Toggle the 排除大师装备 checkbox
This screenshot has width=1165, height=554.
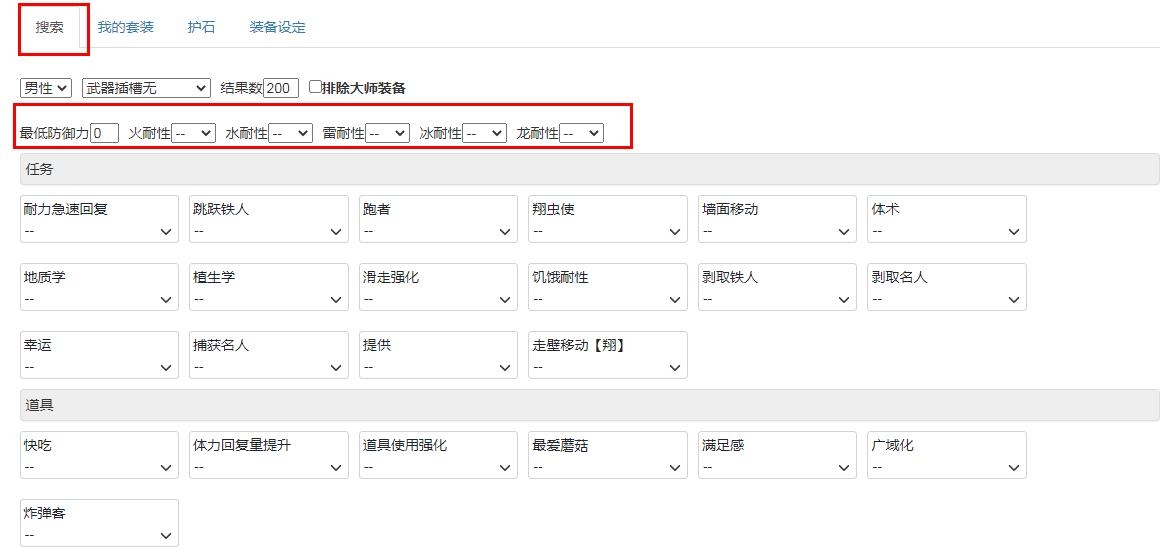click(315, 87)
